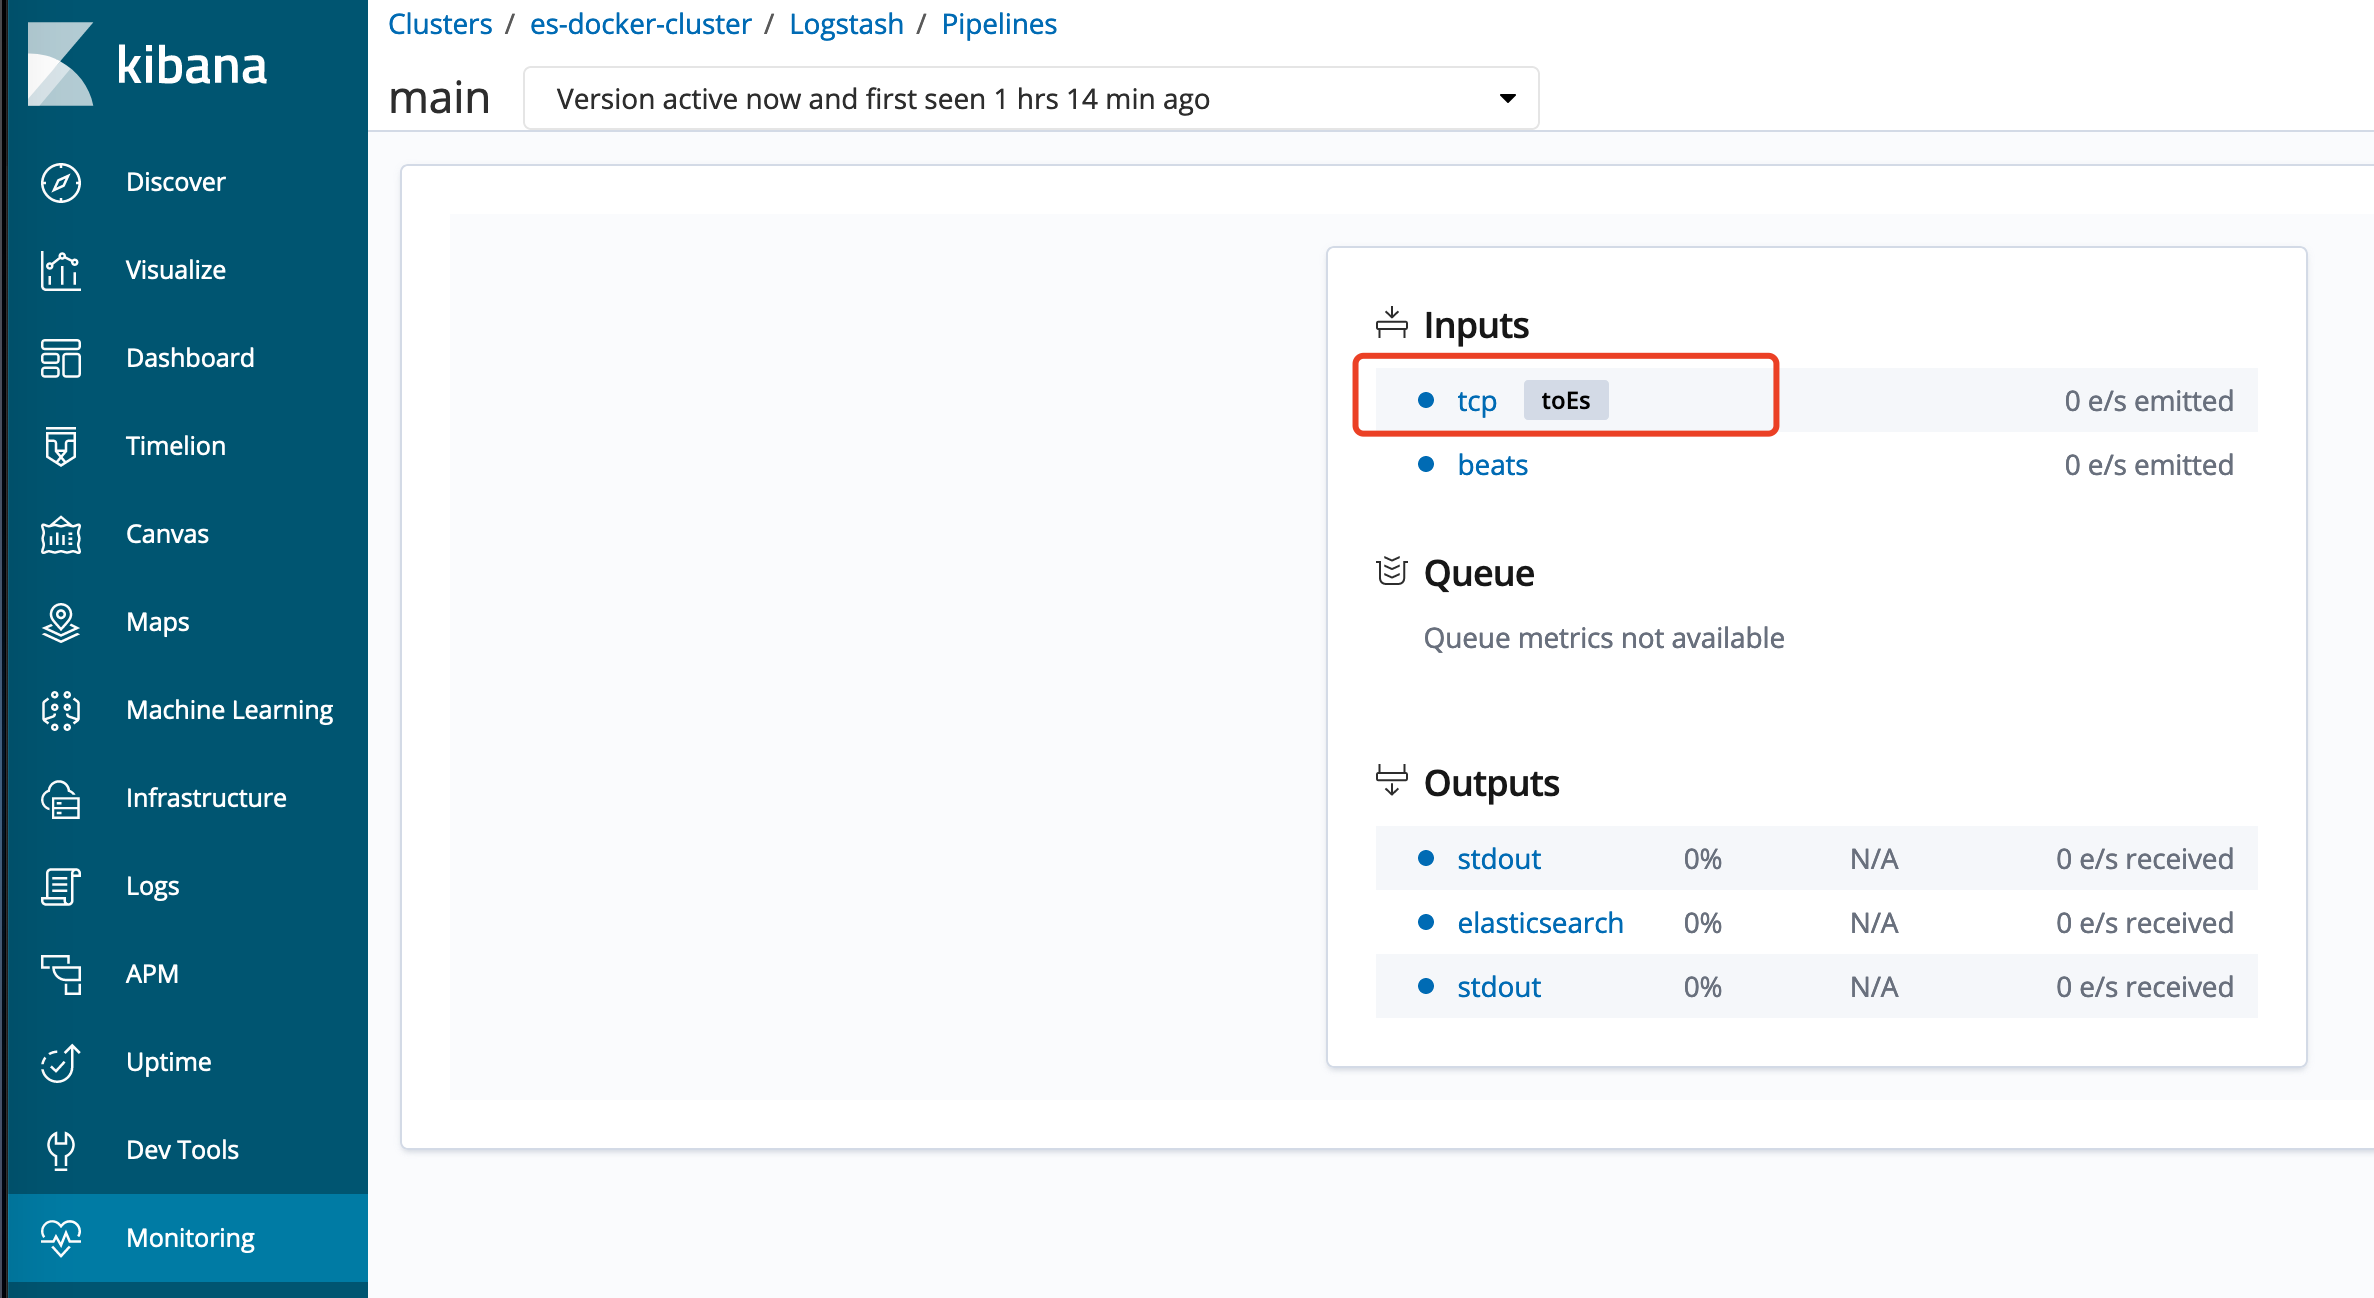This screenshot has width=2374, height=1298.
Task: Open Infrastructure via its cloud icon
Action: point(61,798)
